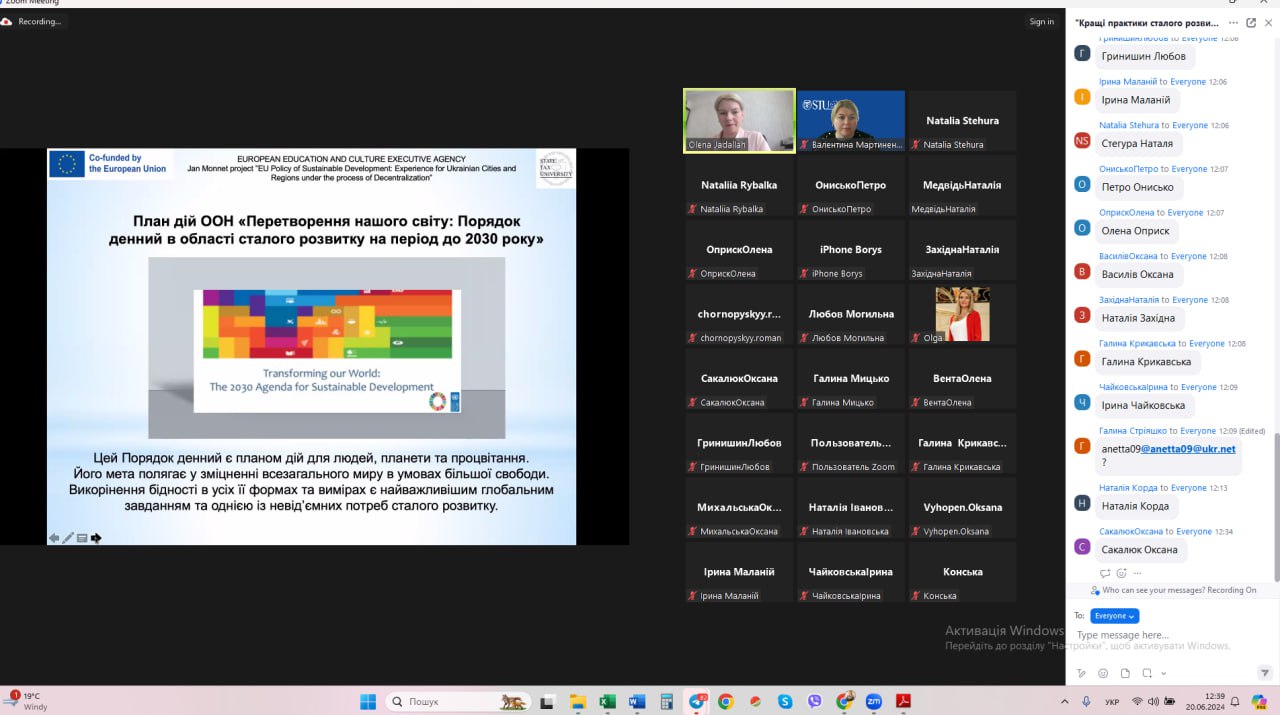The width and height of the screenshot is (1280, 715).
Task: Click the Стегура Наталя chat message
Action: point(1137,144)
